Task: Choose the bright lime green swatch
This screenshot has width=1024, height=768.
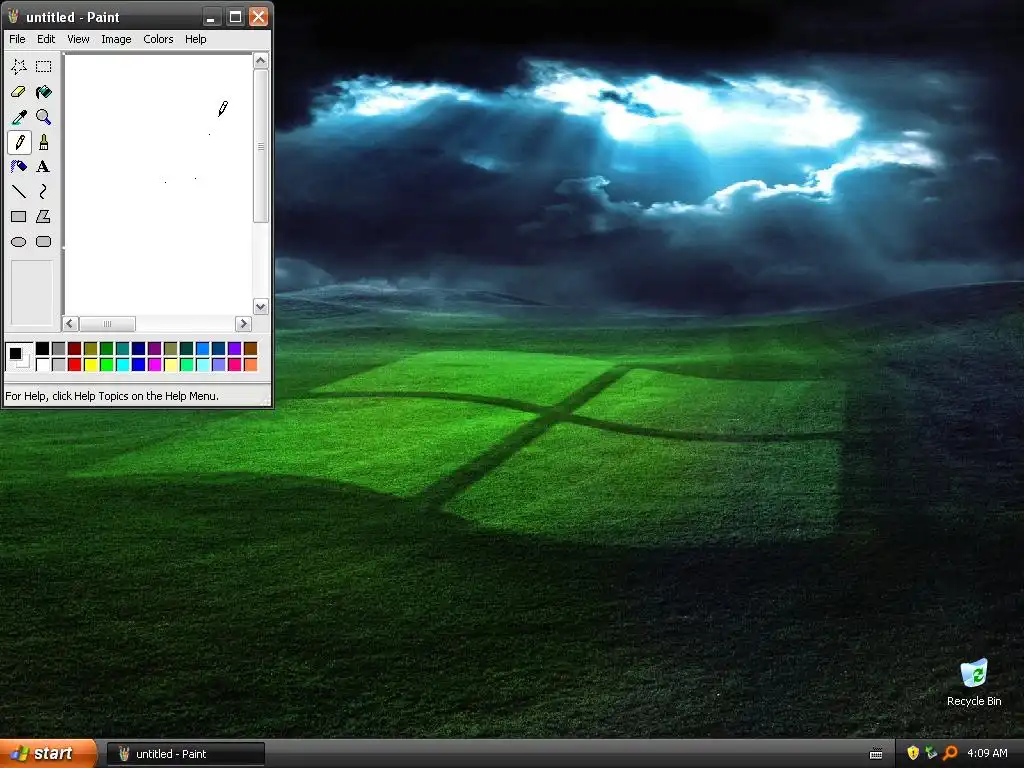Action: click(106, 364)
